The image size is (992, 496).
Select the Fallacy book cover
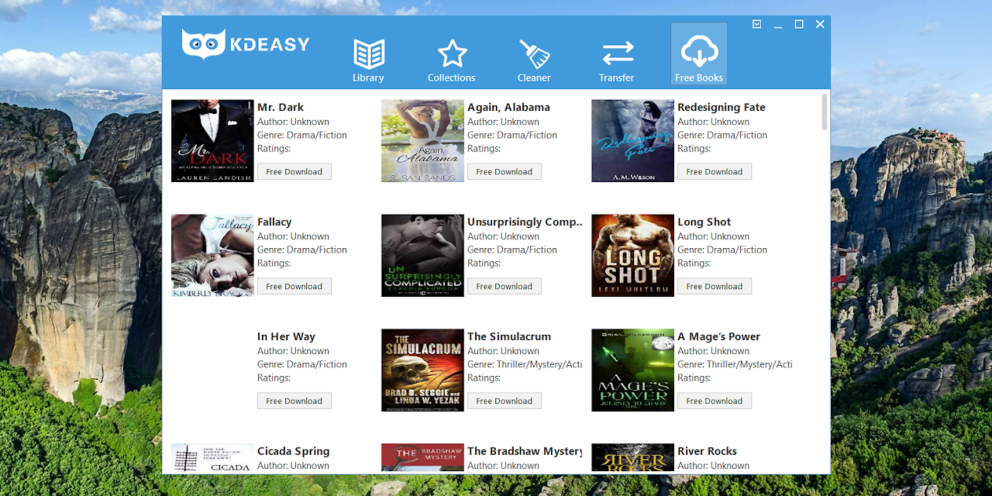coord(212,256)
